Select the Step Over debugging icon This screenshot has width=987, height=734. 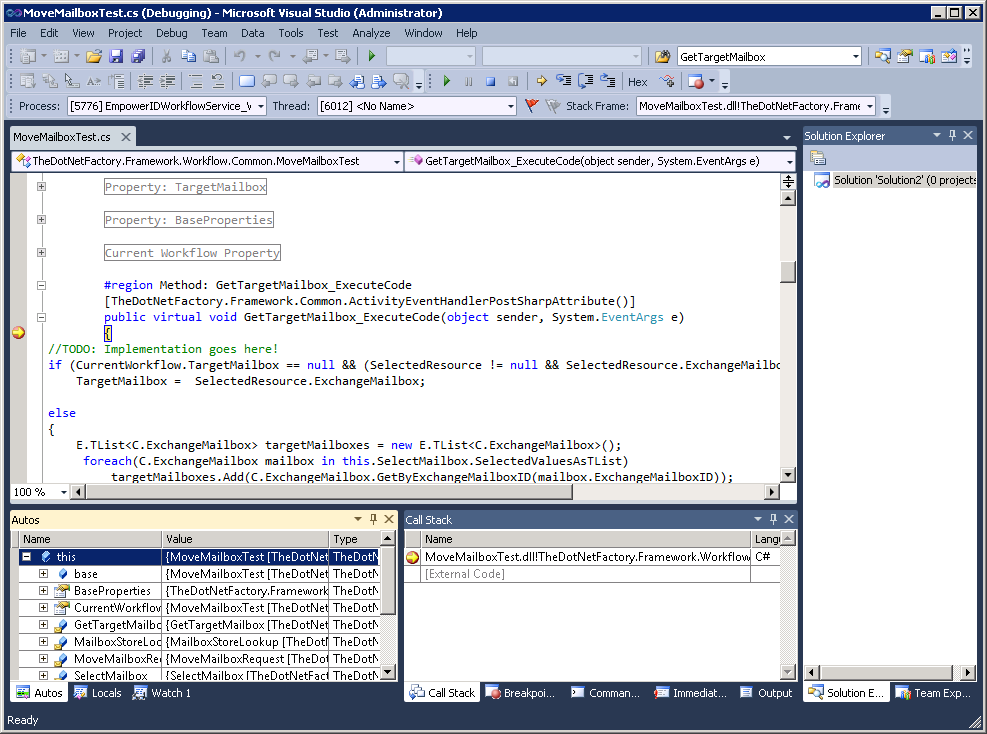[x=585, y=81]
